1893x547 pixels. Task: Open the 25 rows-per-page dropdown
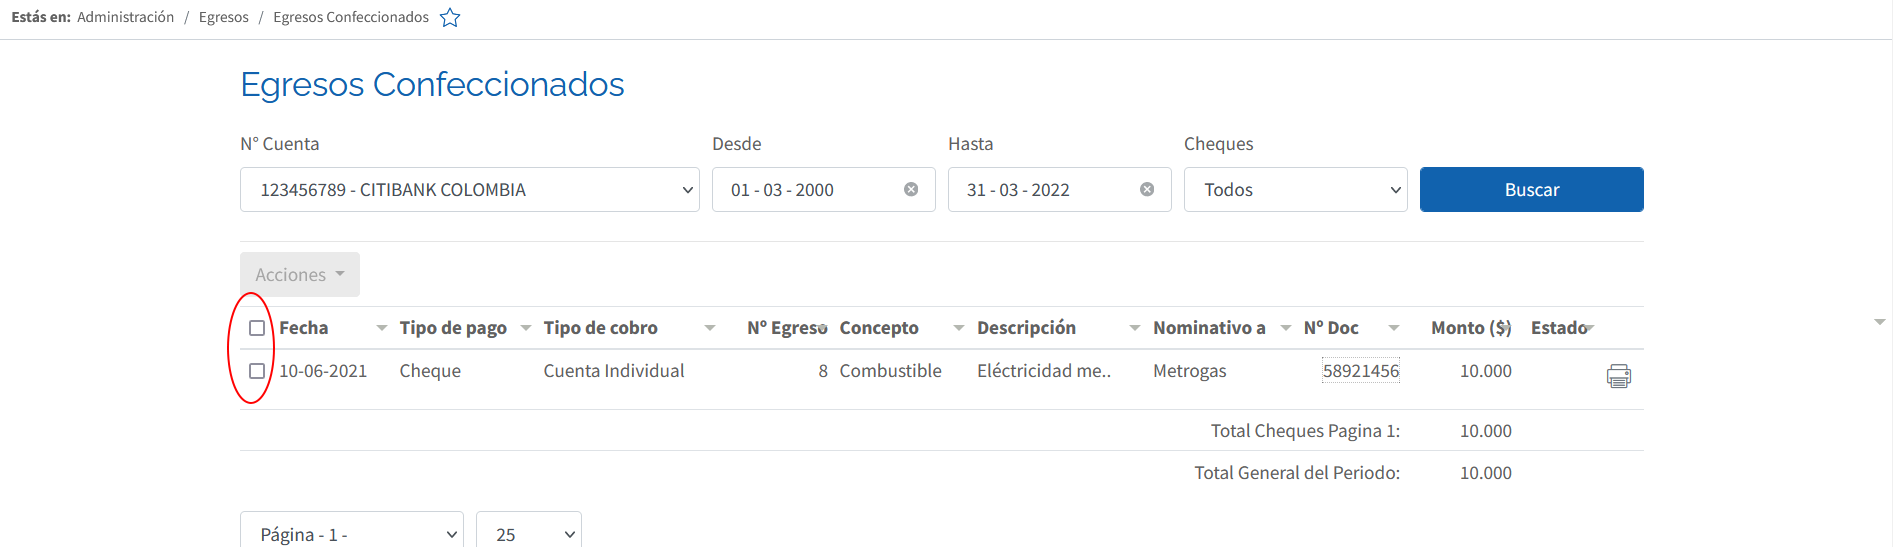pos(529,534)
